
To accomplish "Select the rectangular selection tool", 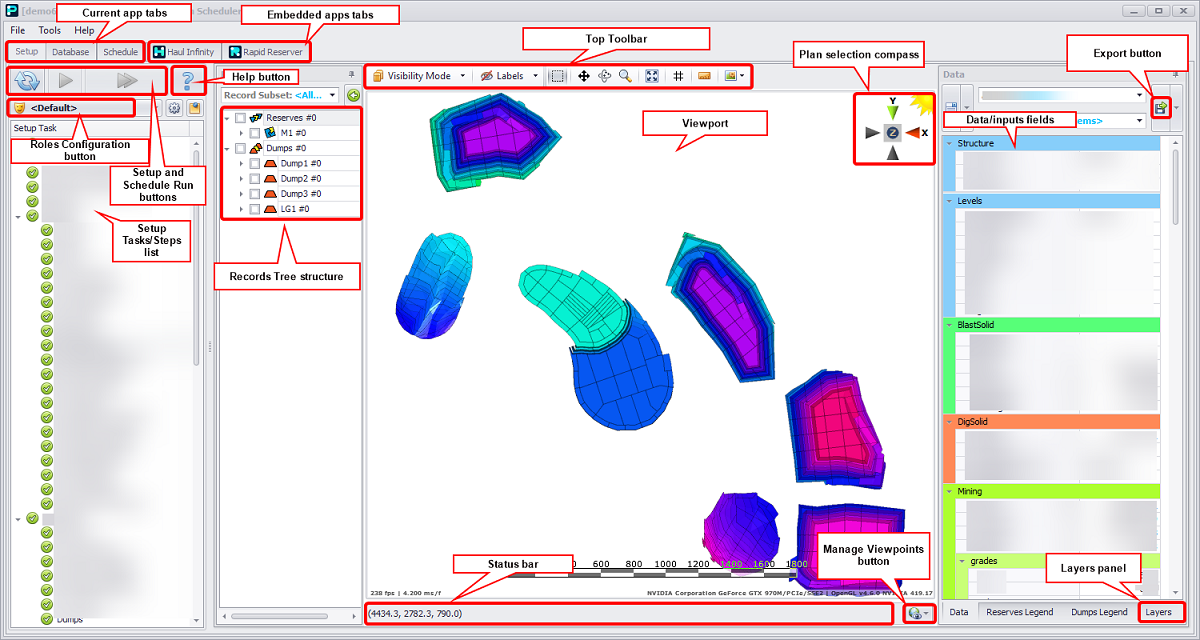I will point(559,76).
